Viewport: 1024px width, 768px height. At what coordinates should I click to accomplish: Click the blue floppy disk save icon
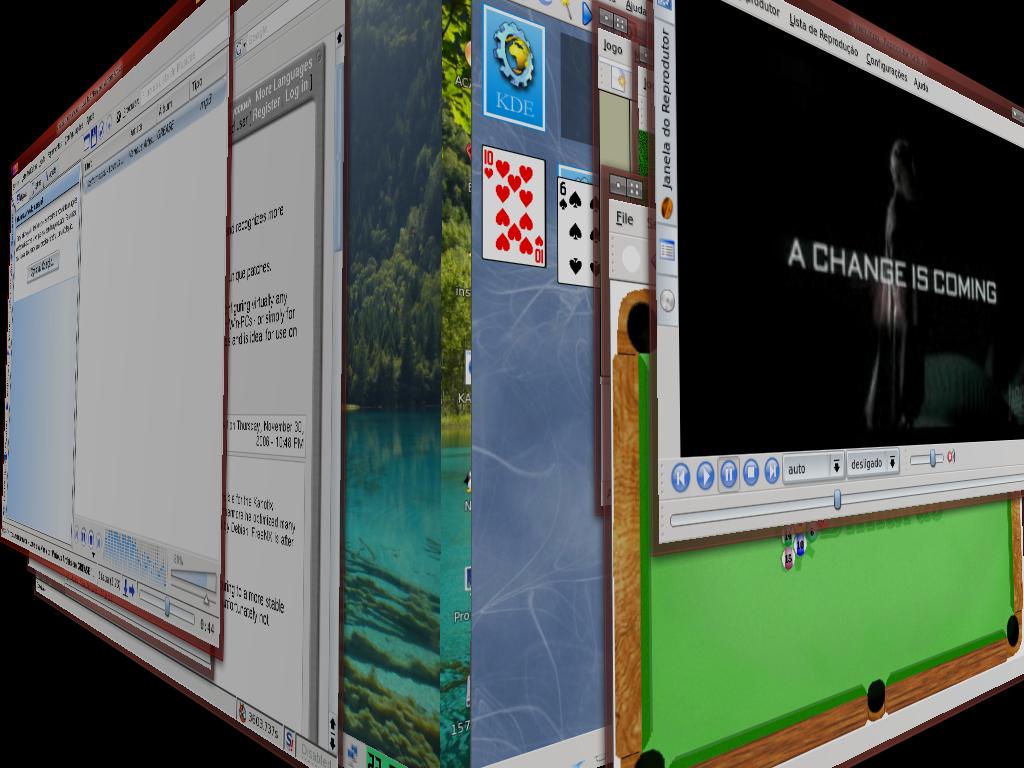pyautogui.click(x=93, y=137)
